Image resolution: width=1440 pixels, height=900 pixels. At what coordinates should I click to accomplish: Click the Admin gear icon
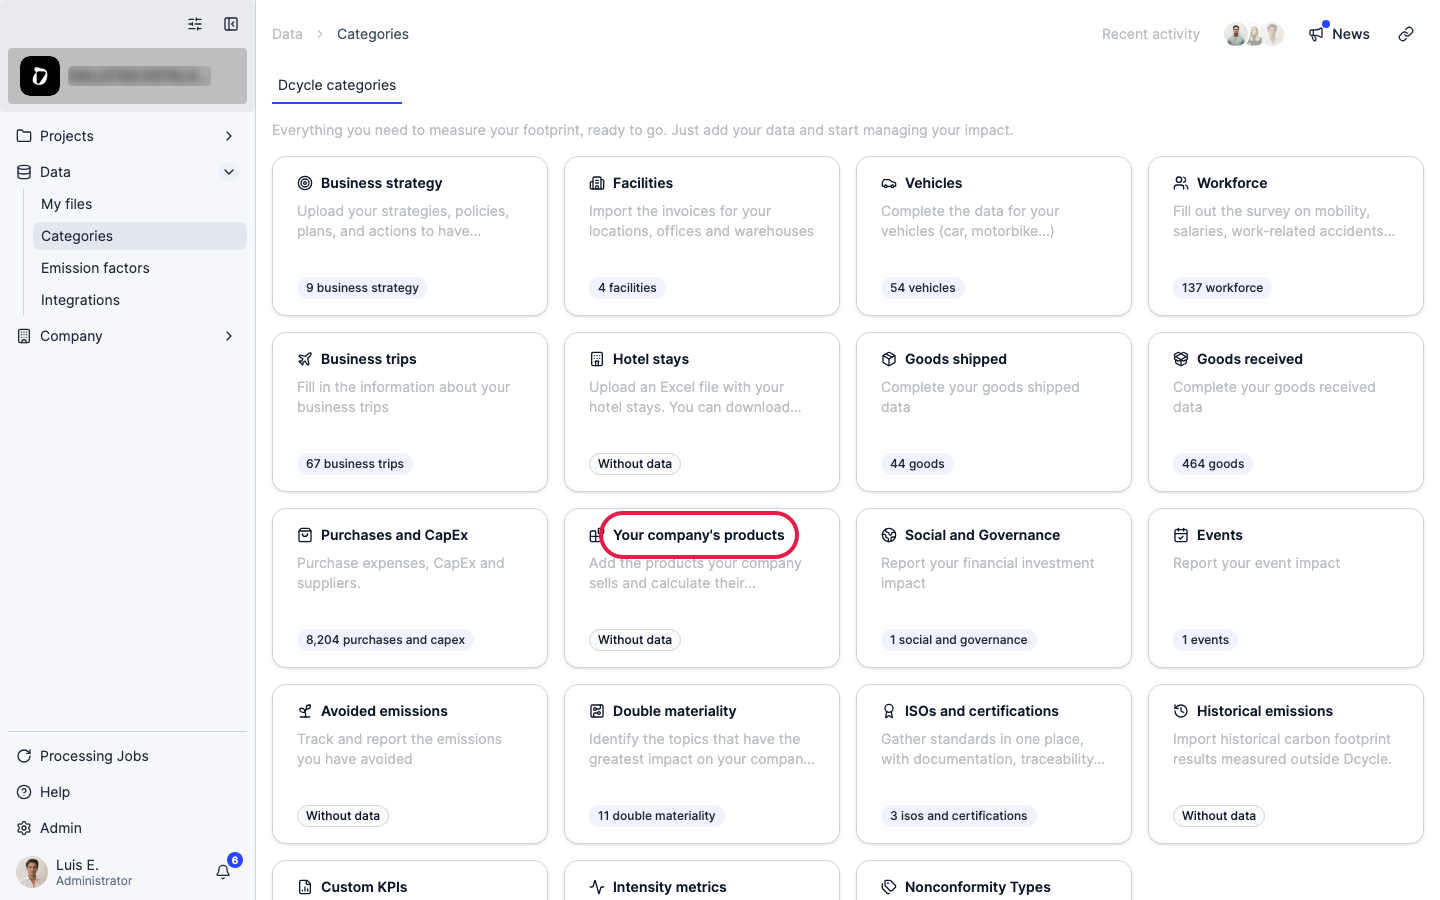(x=24, y=828)
